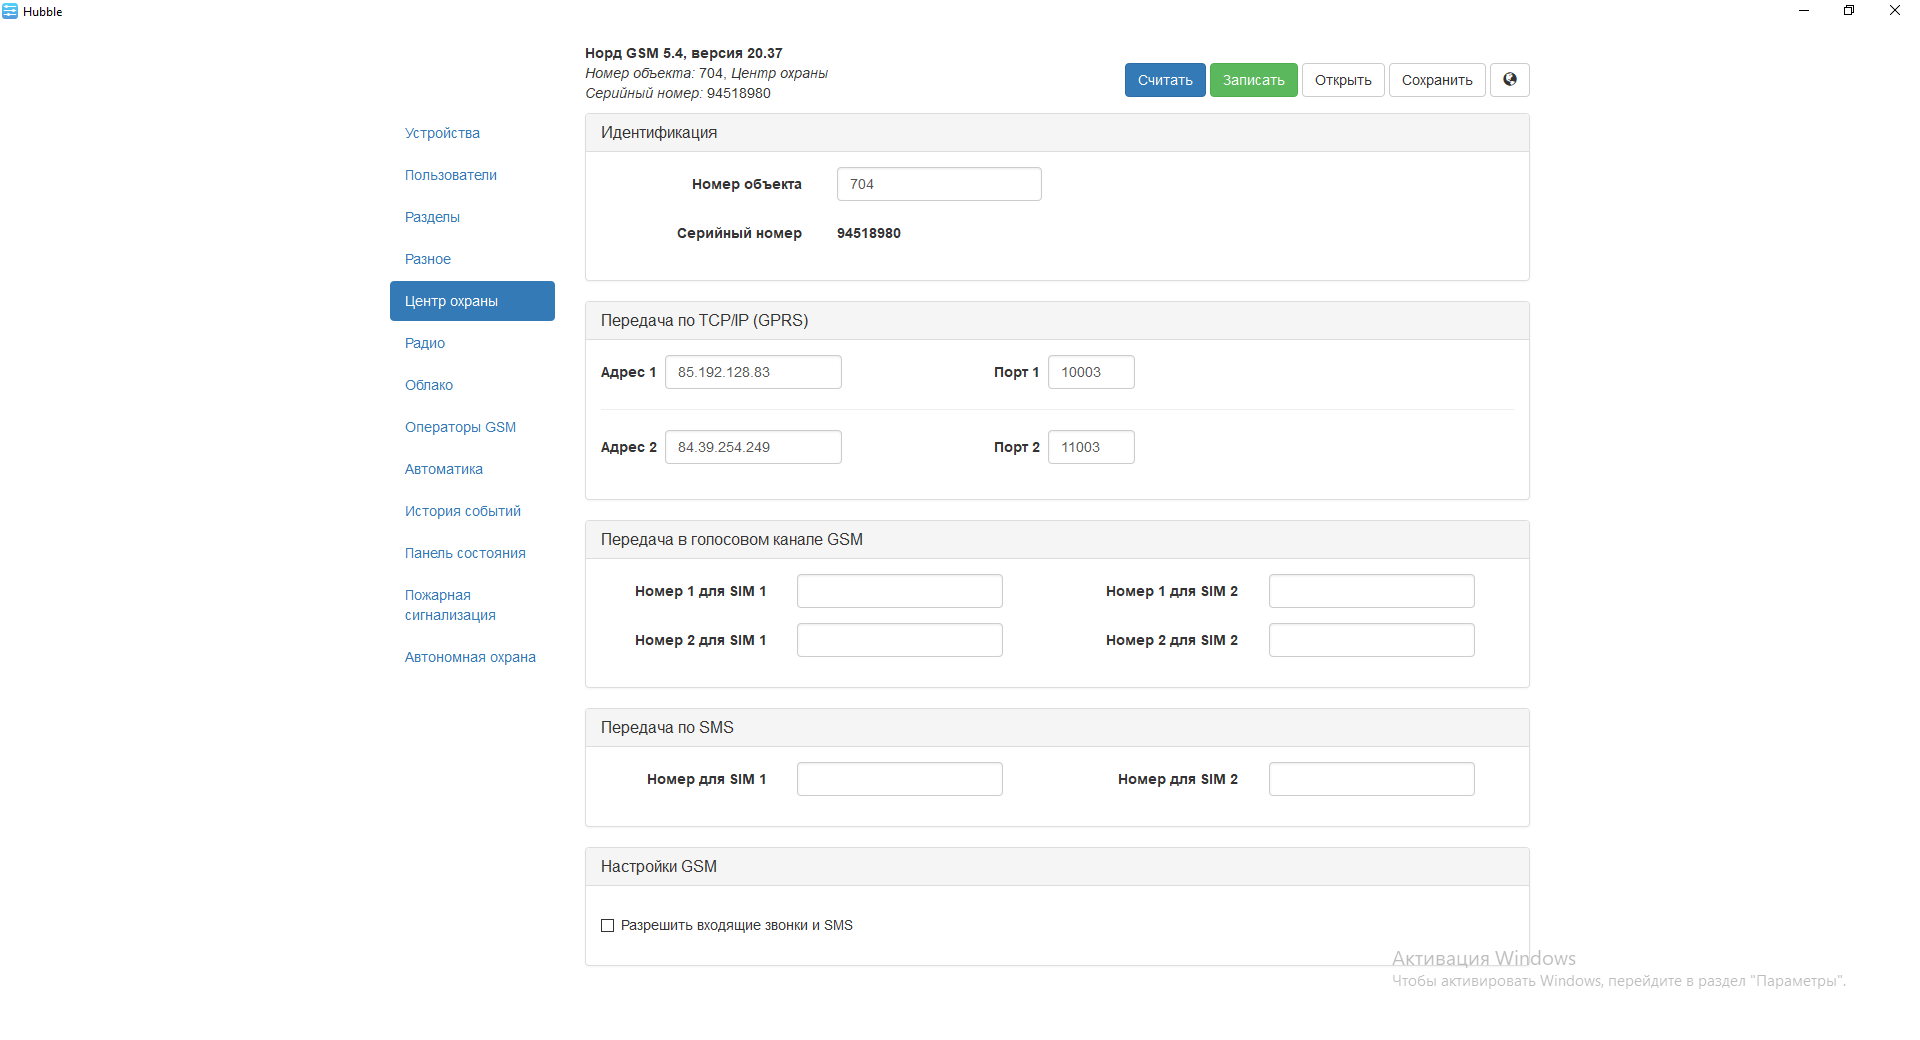Click 'Передача в голосовом канале GSM' header
The image size is (1920, 1040).
point(1057,540)
